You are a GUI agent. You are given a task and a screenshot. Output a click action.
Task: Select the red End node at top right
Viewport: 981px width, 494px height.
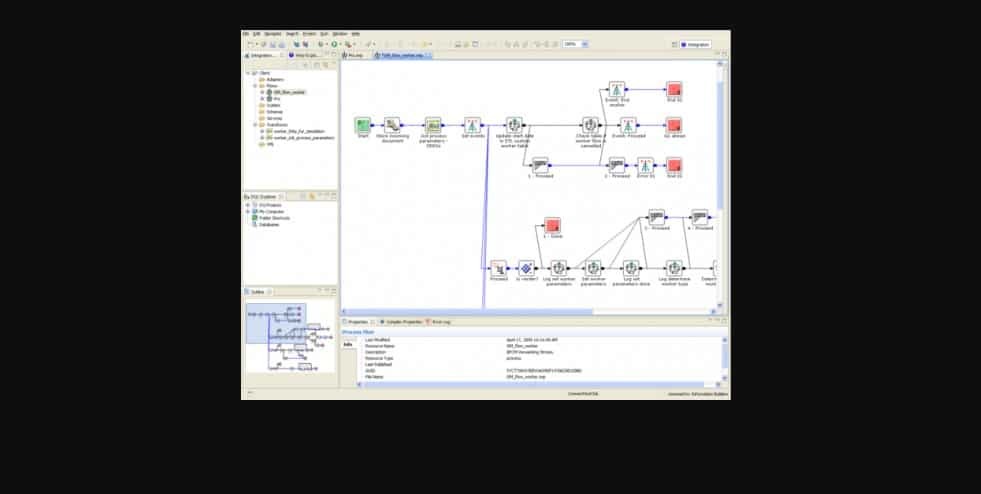point(674,90)
